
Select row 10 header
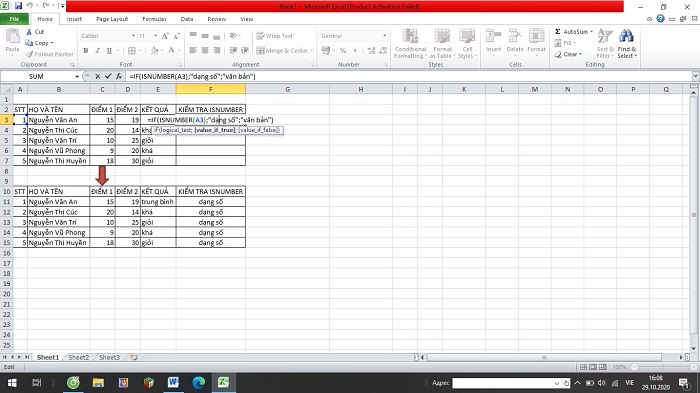pyautogui.click(x=7, y=191)
